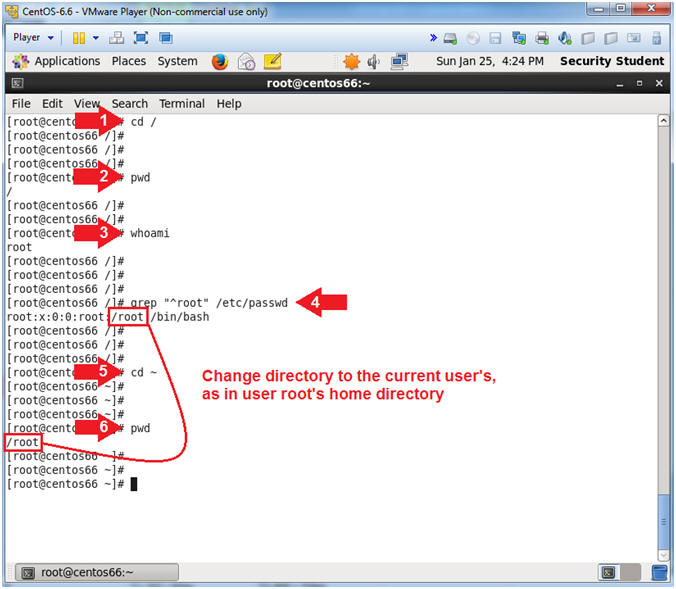Expand the hidden devices chevron
The image size is (676, 589).
pos(433,38)
